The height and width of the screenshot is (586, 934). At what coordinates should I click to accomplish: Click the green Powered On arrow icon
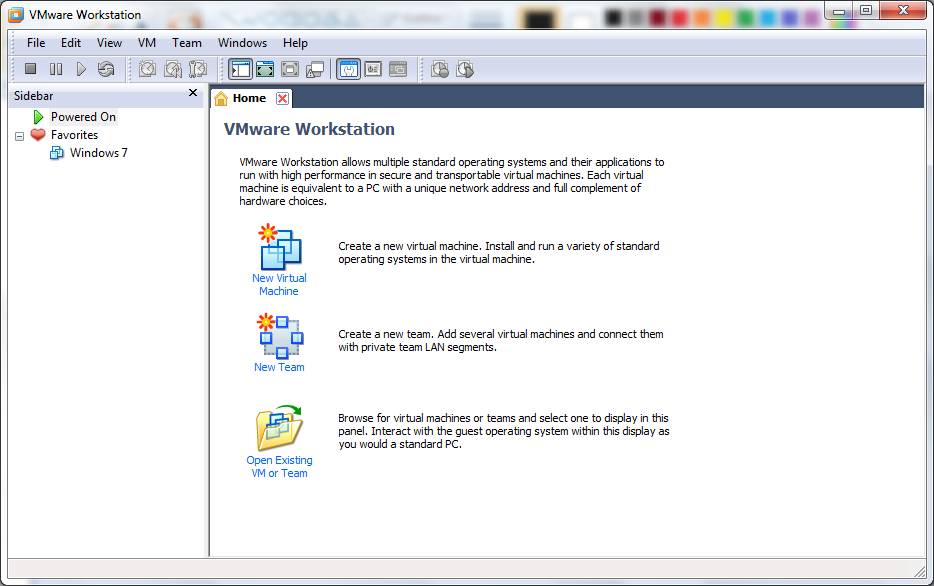tap(39, 117)
